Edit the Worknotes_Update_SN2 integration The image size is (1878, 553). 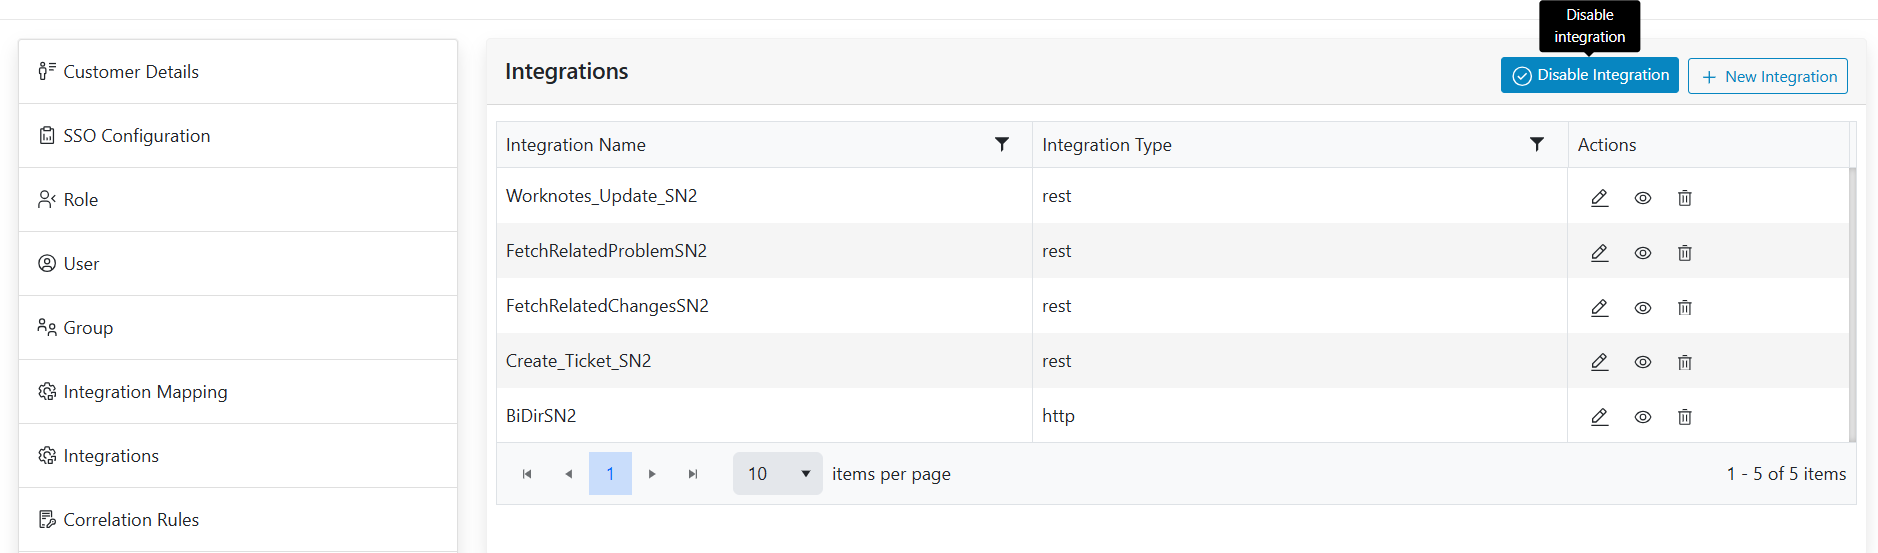click(1599, 198)
